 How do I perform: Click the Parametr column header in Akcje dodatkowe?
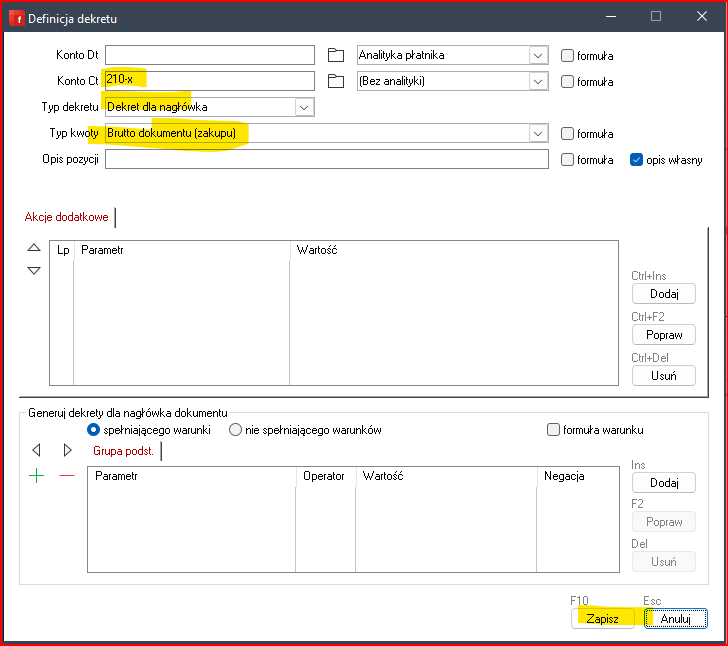point(182,250)
